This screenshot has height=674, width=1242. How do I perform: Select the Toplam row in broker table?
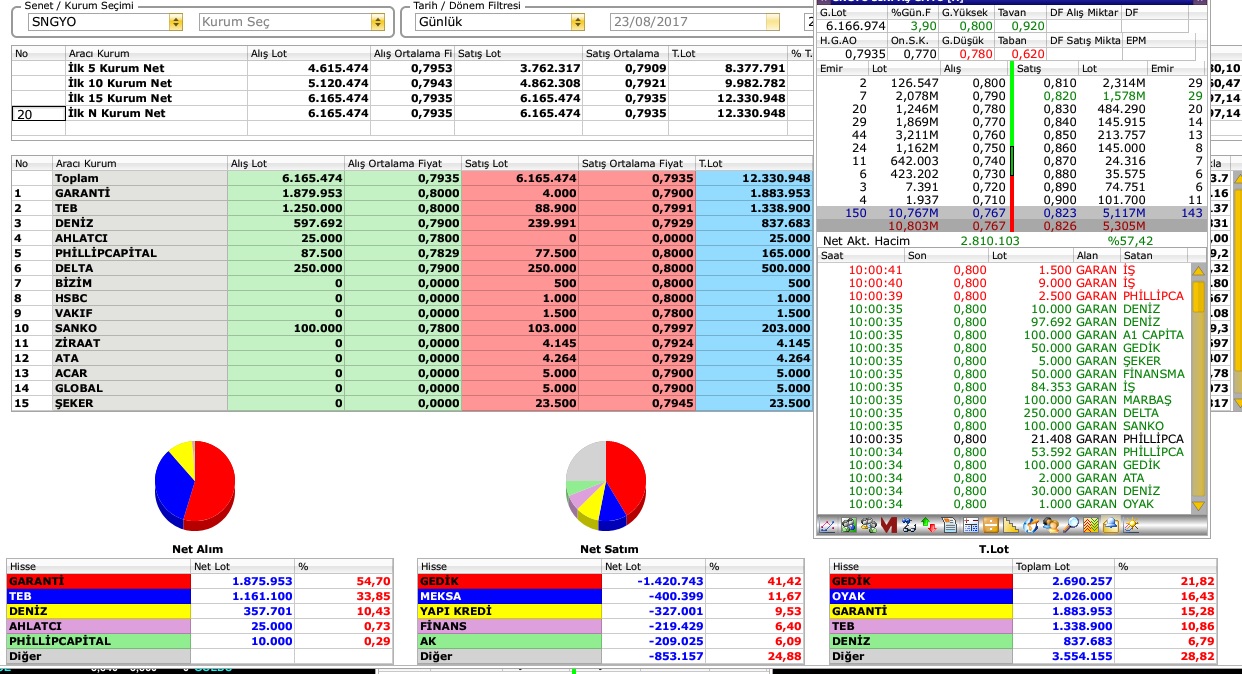pos(410,178)
